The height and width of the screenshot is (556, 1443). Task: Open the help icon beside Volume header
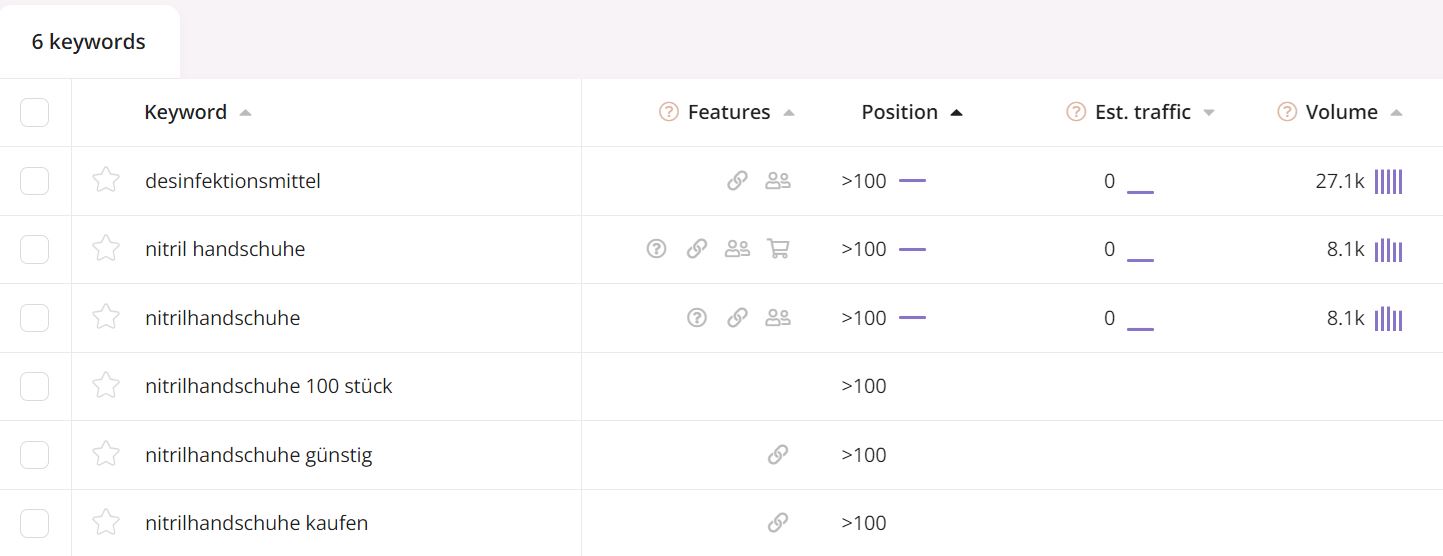(1287, 112)
